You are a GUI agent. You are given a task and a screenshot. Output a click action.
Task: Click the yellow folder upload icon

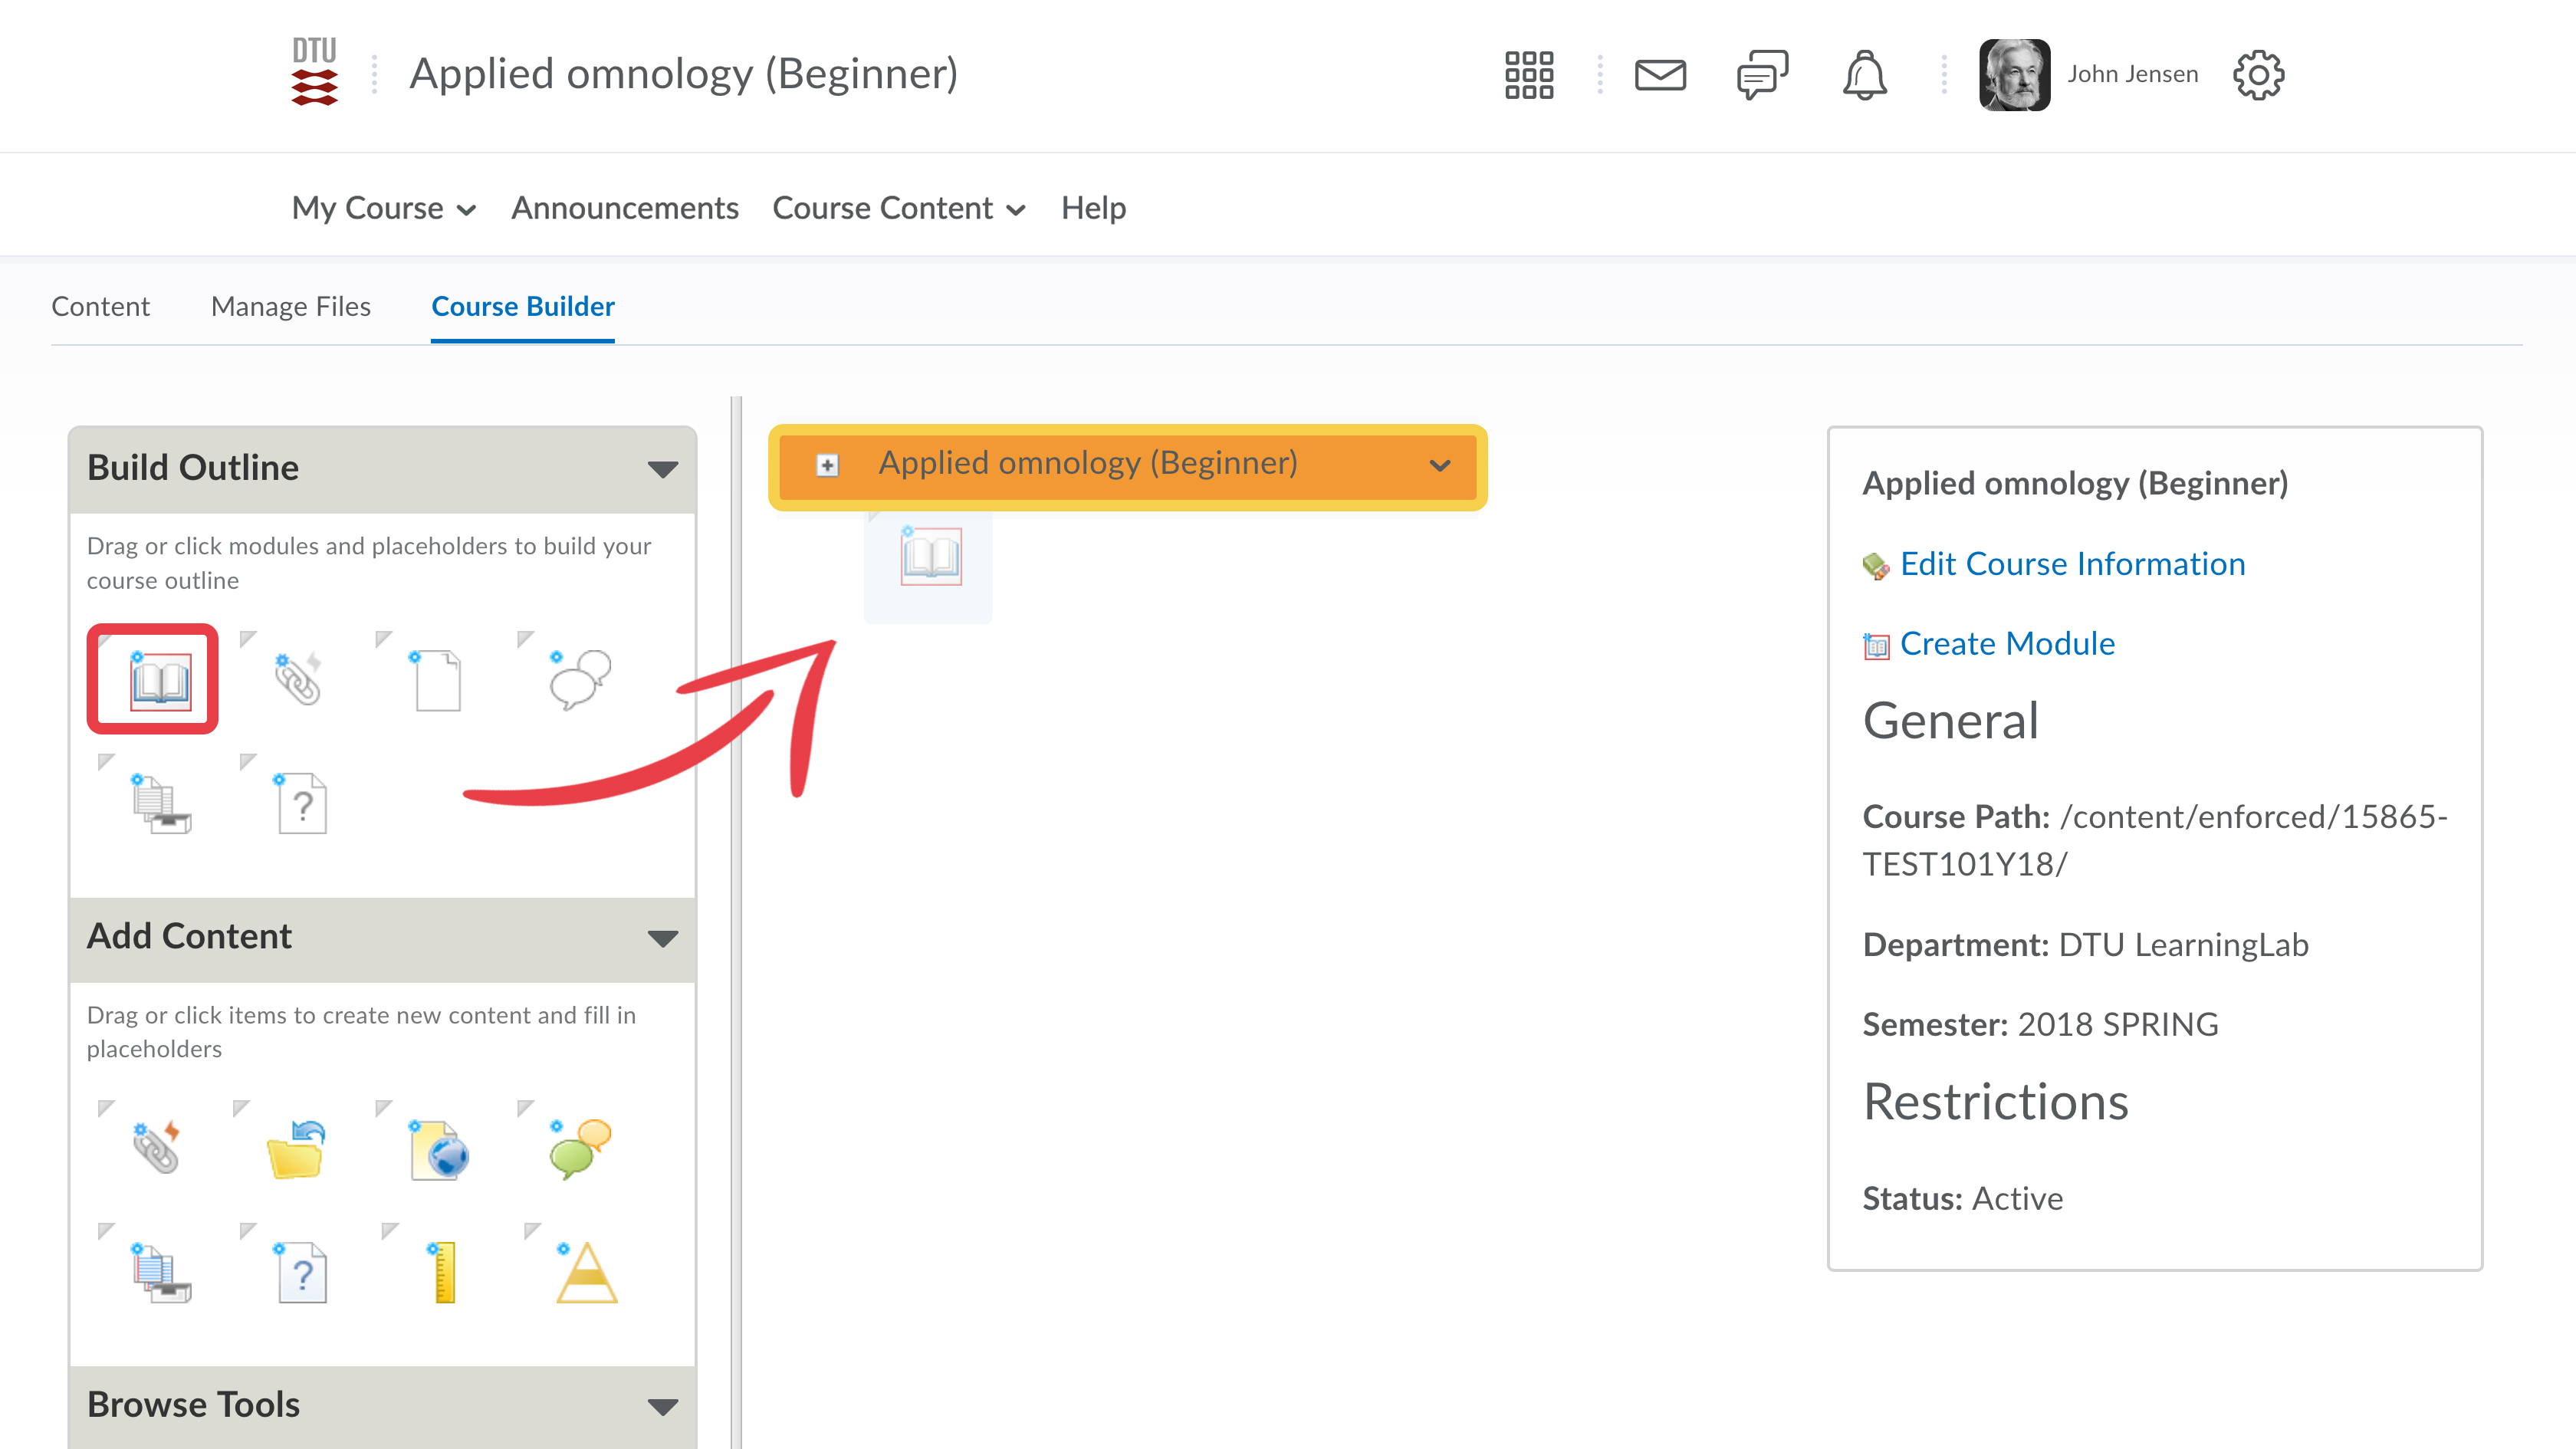coord(296,1150)
